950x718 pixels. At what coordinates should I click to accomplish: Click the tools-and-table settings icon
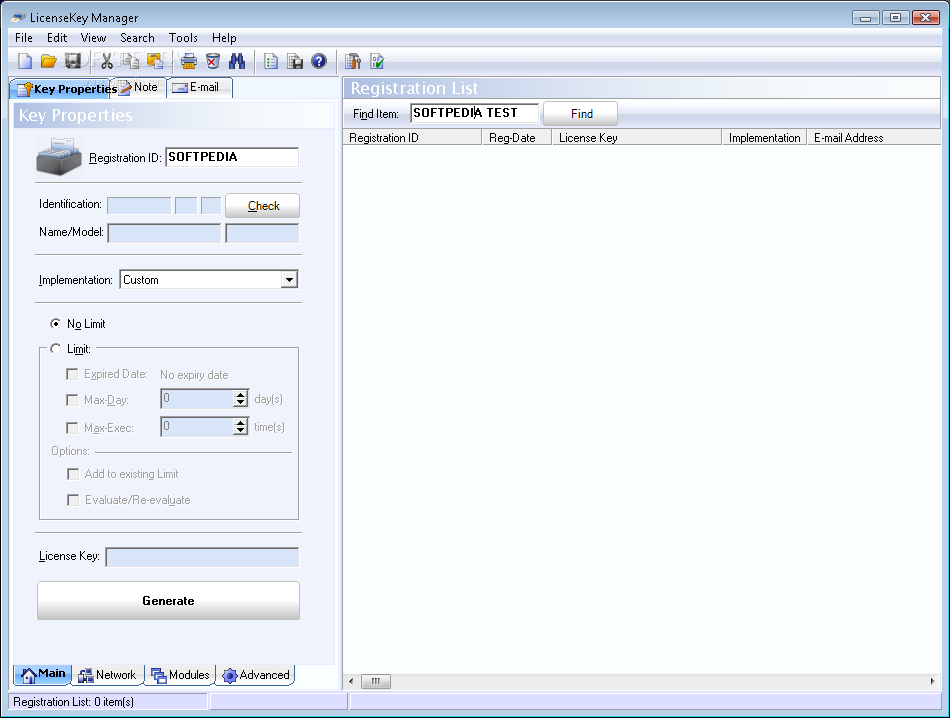(x=353, y=61)
